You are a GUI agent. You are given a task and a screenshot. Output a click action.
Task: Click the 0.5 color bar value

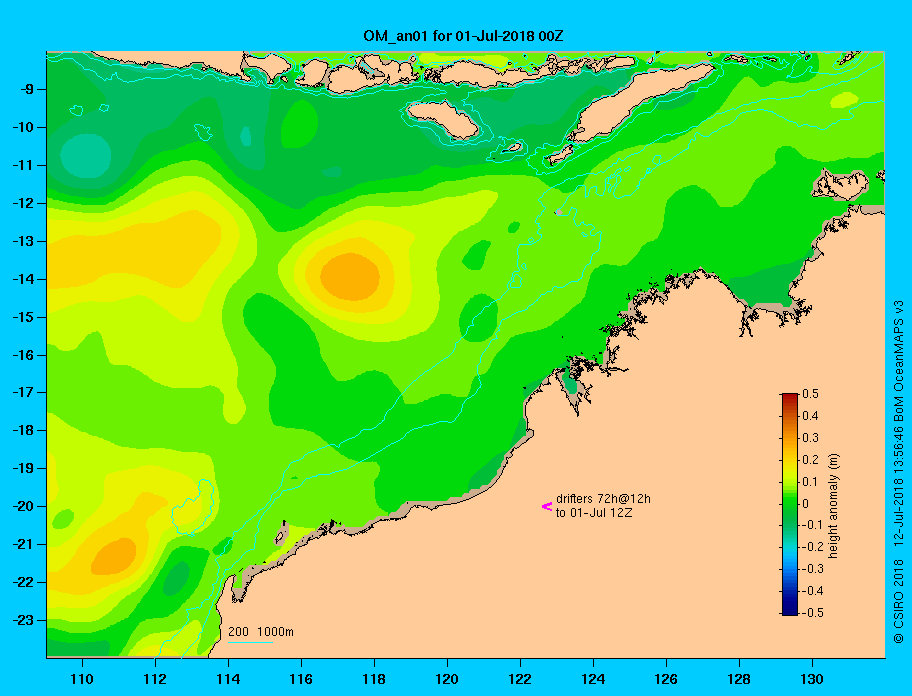tap(810, 394)
